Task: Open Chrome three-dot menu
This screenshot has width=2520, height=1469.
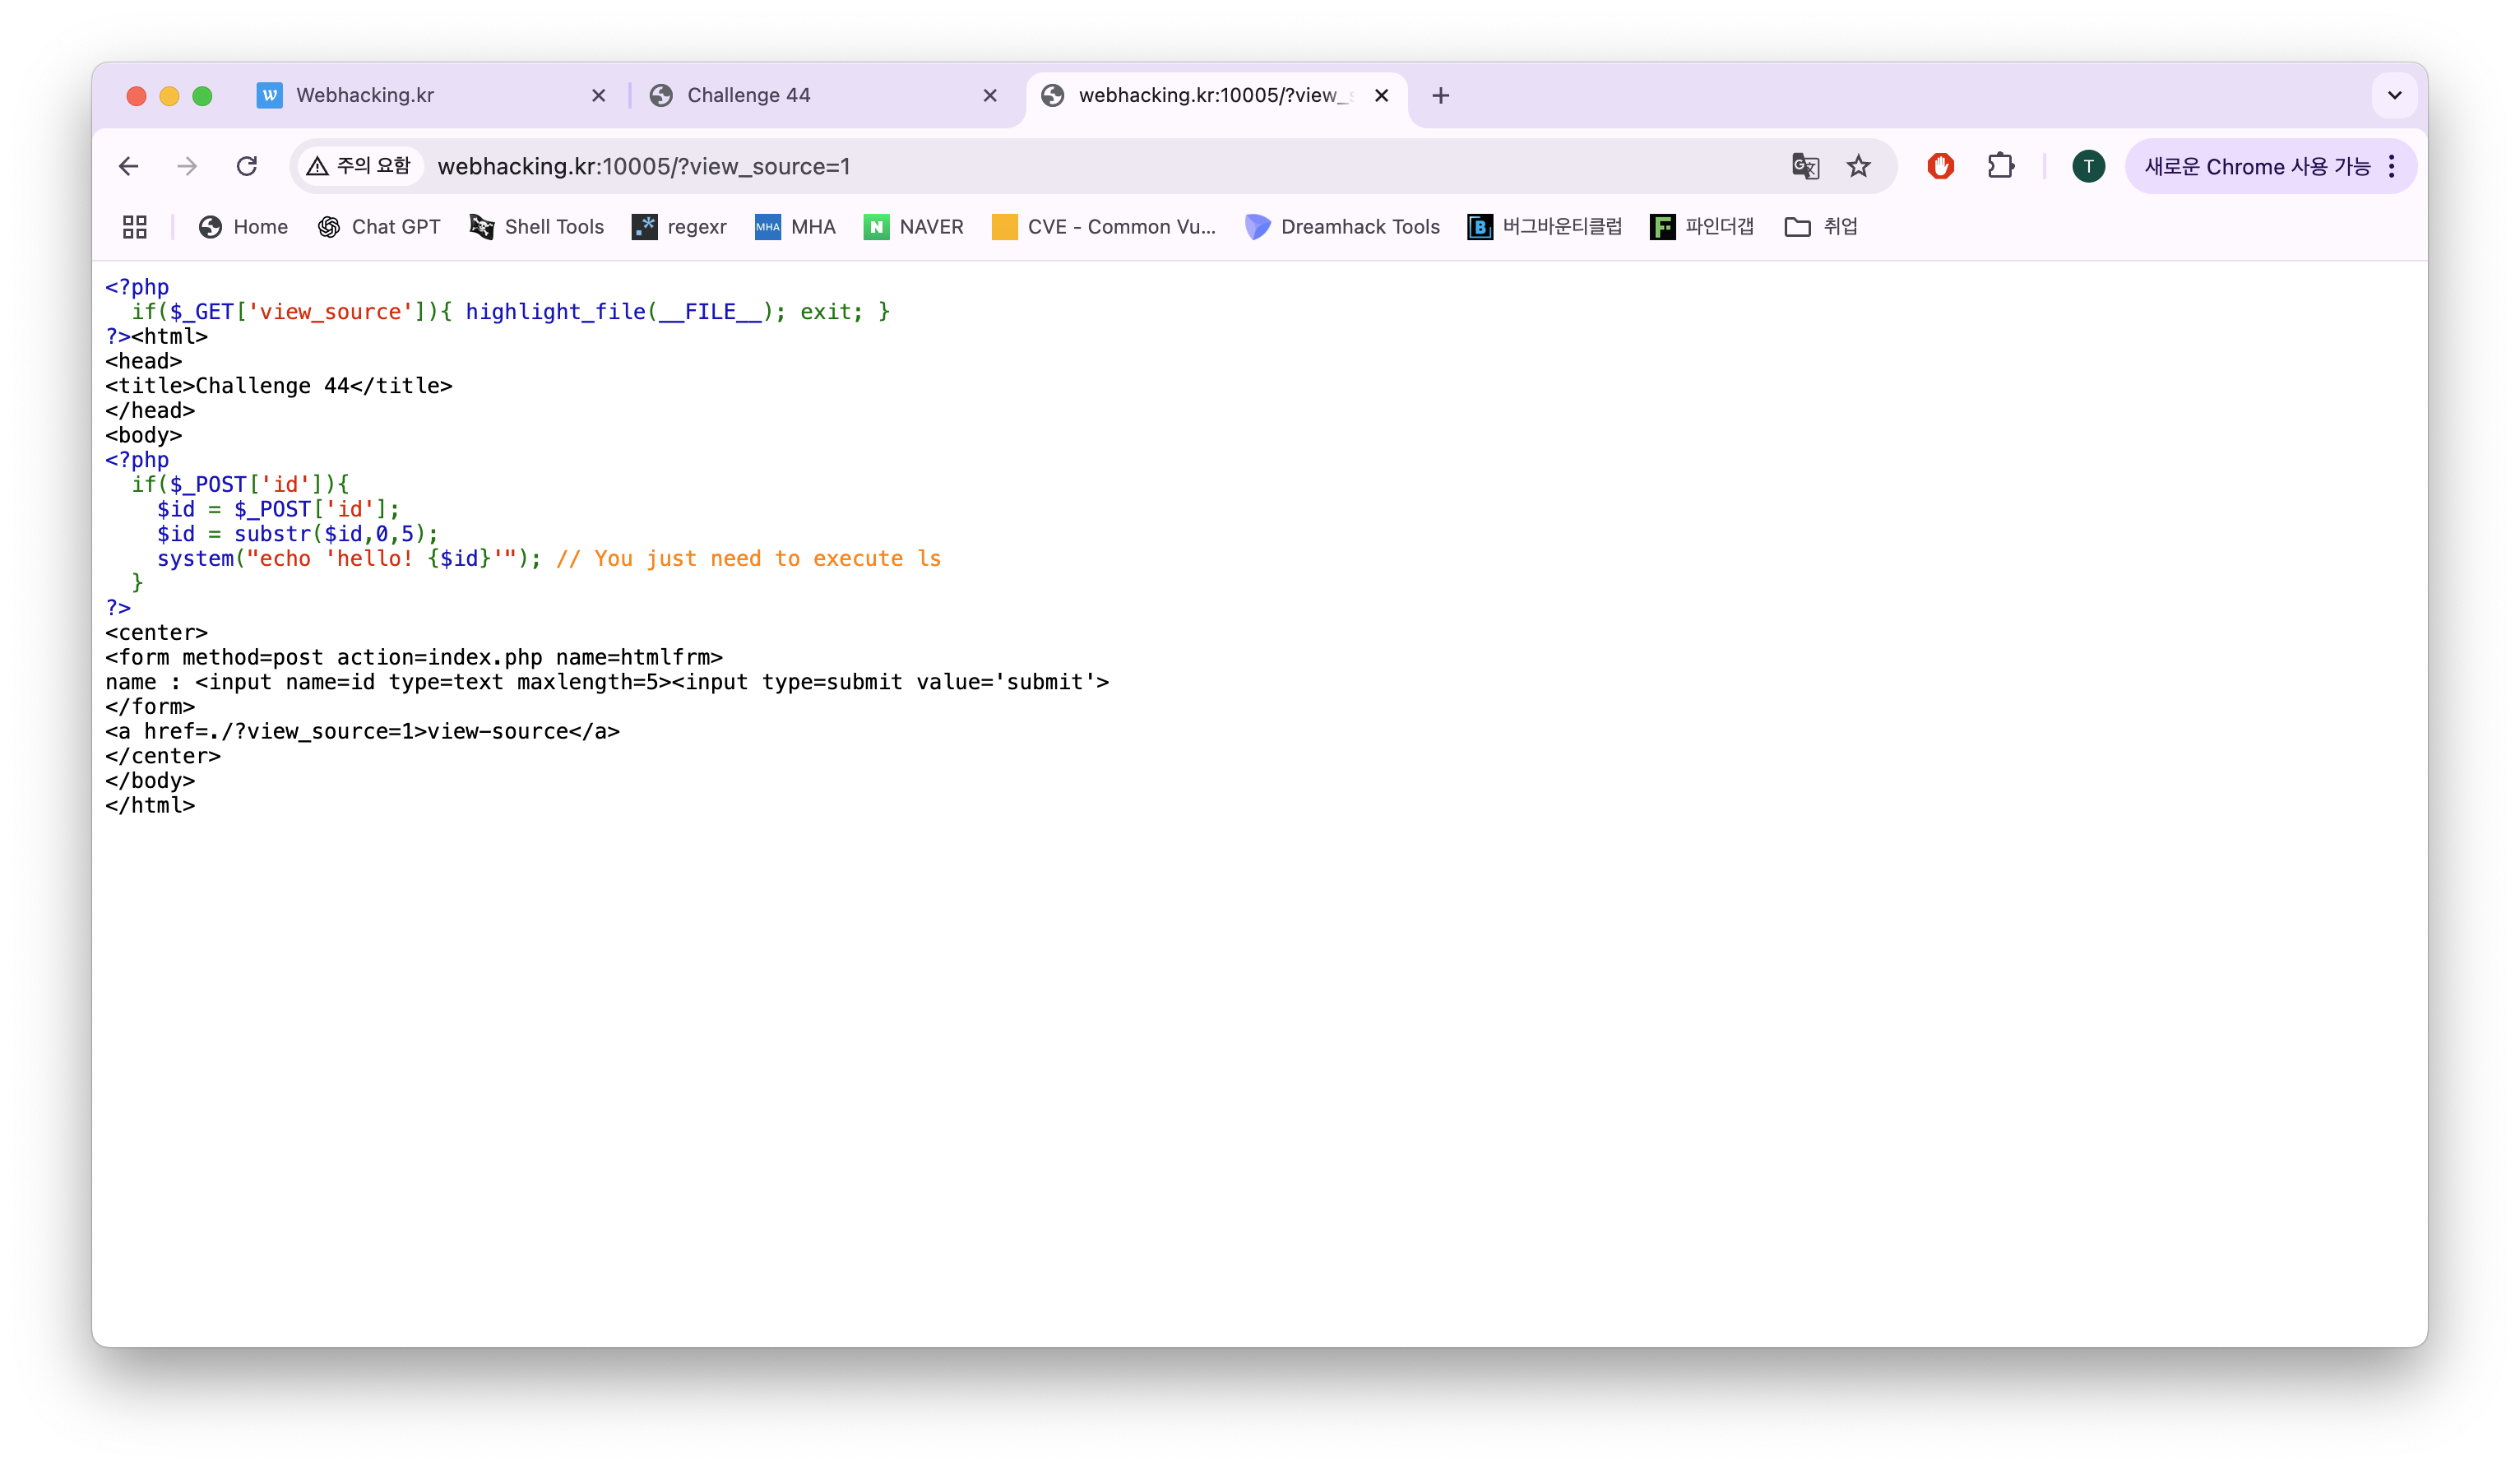Action: click(2391, 166)
